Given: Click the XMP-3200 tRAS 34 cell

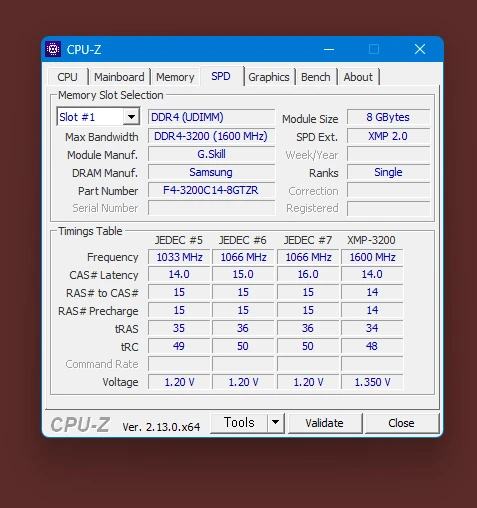Looking at the screenshot, I should 372,328.
